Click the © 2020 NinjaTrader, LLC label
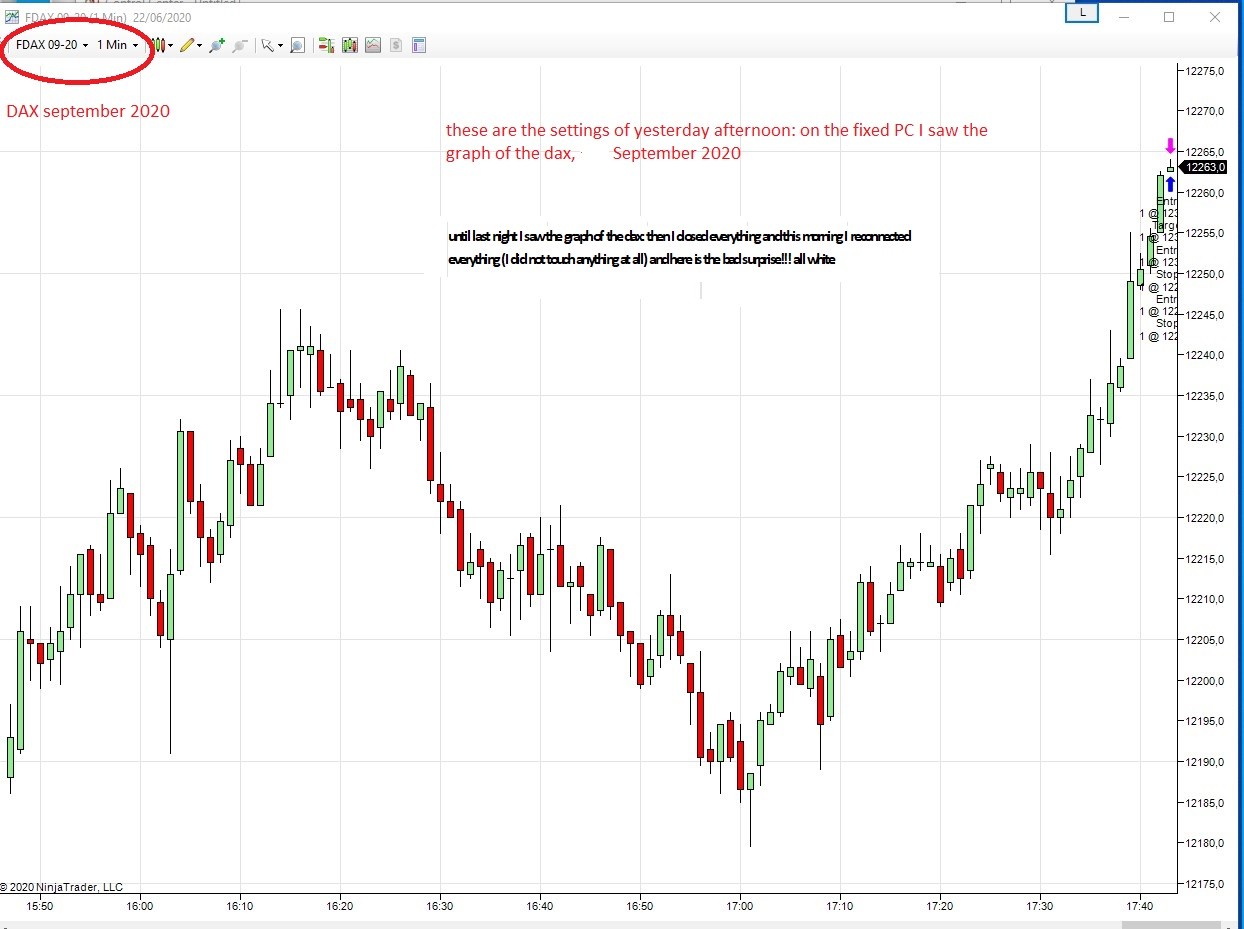Screen dimensions: 1244x929 click(x=62, y=886)
